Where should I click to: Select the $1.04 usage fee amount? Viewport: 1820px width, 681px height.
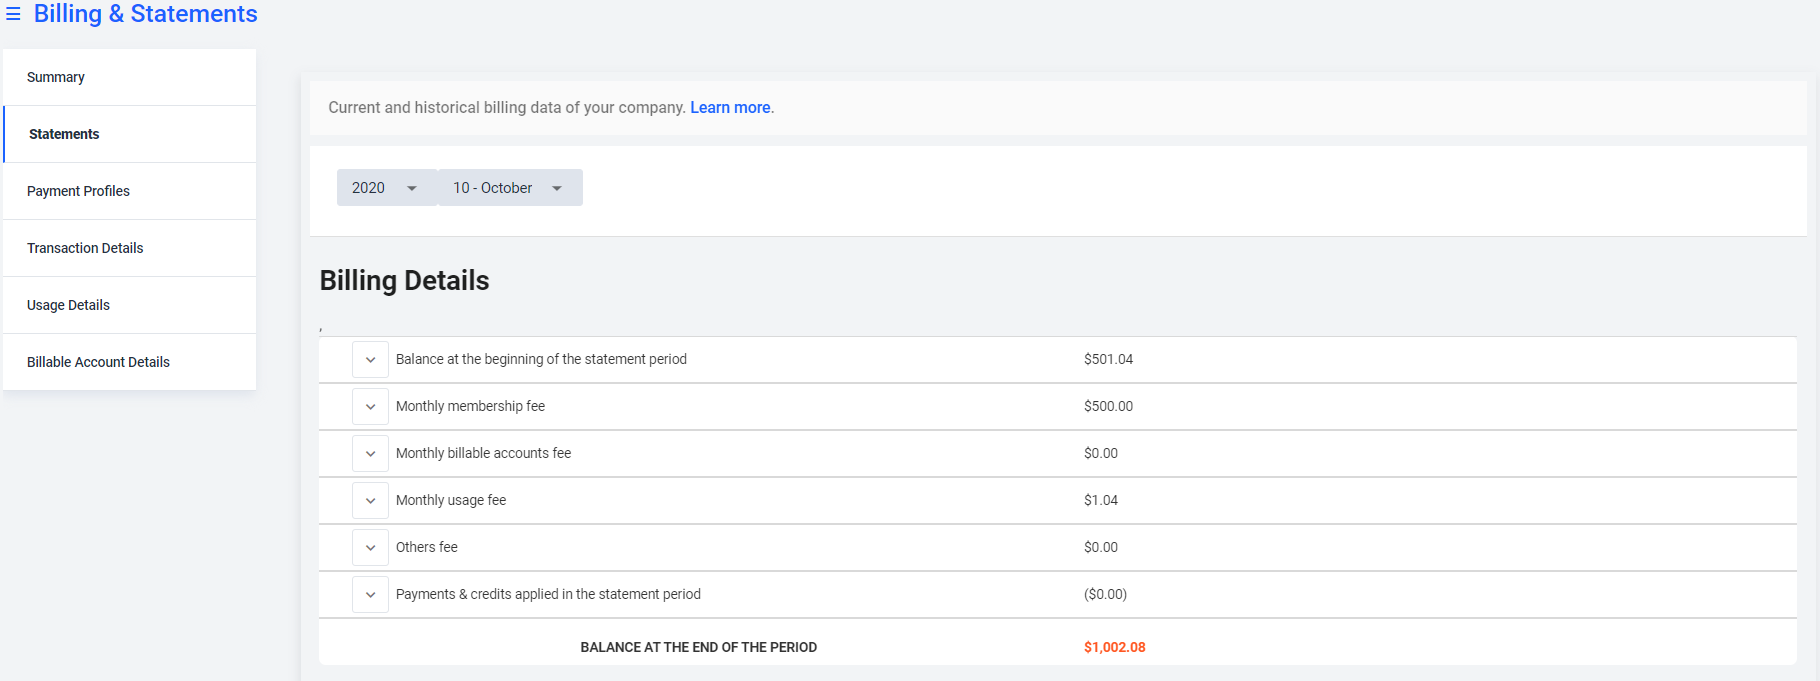point(1101,500)
